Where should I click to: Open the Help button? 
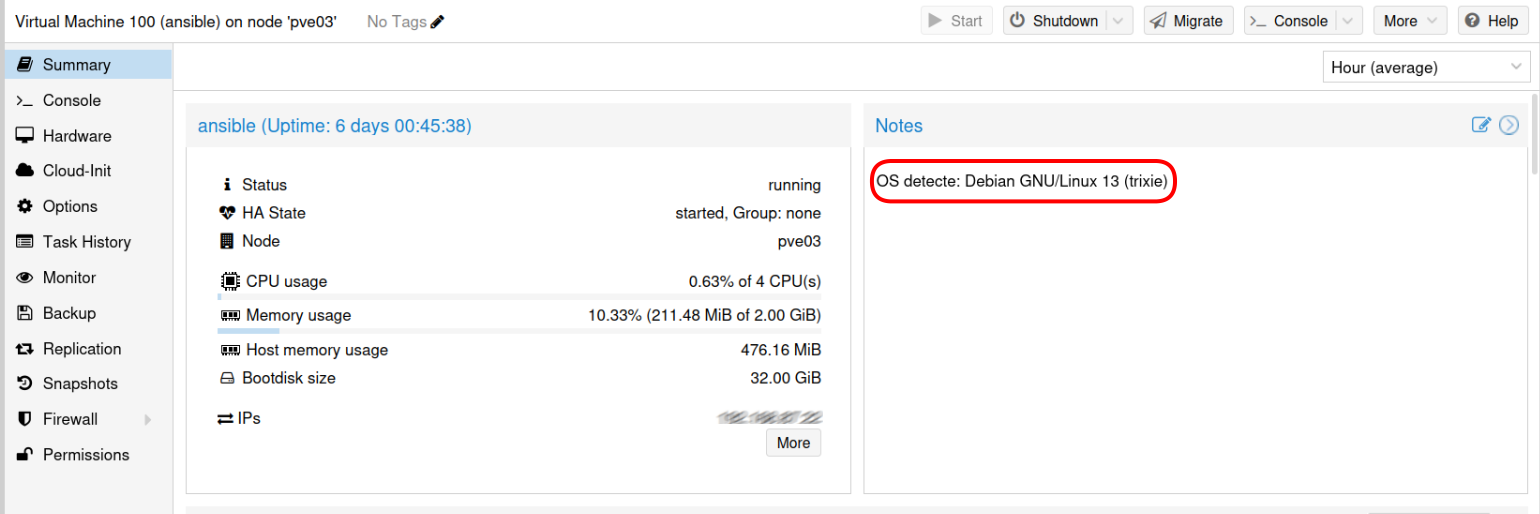(1493, 21)
